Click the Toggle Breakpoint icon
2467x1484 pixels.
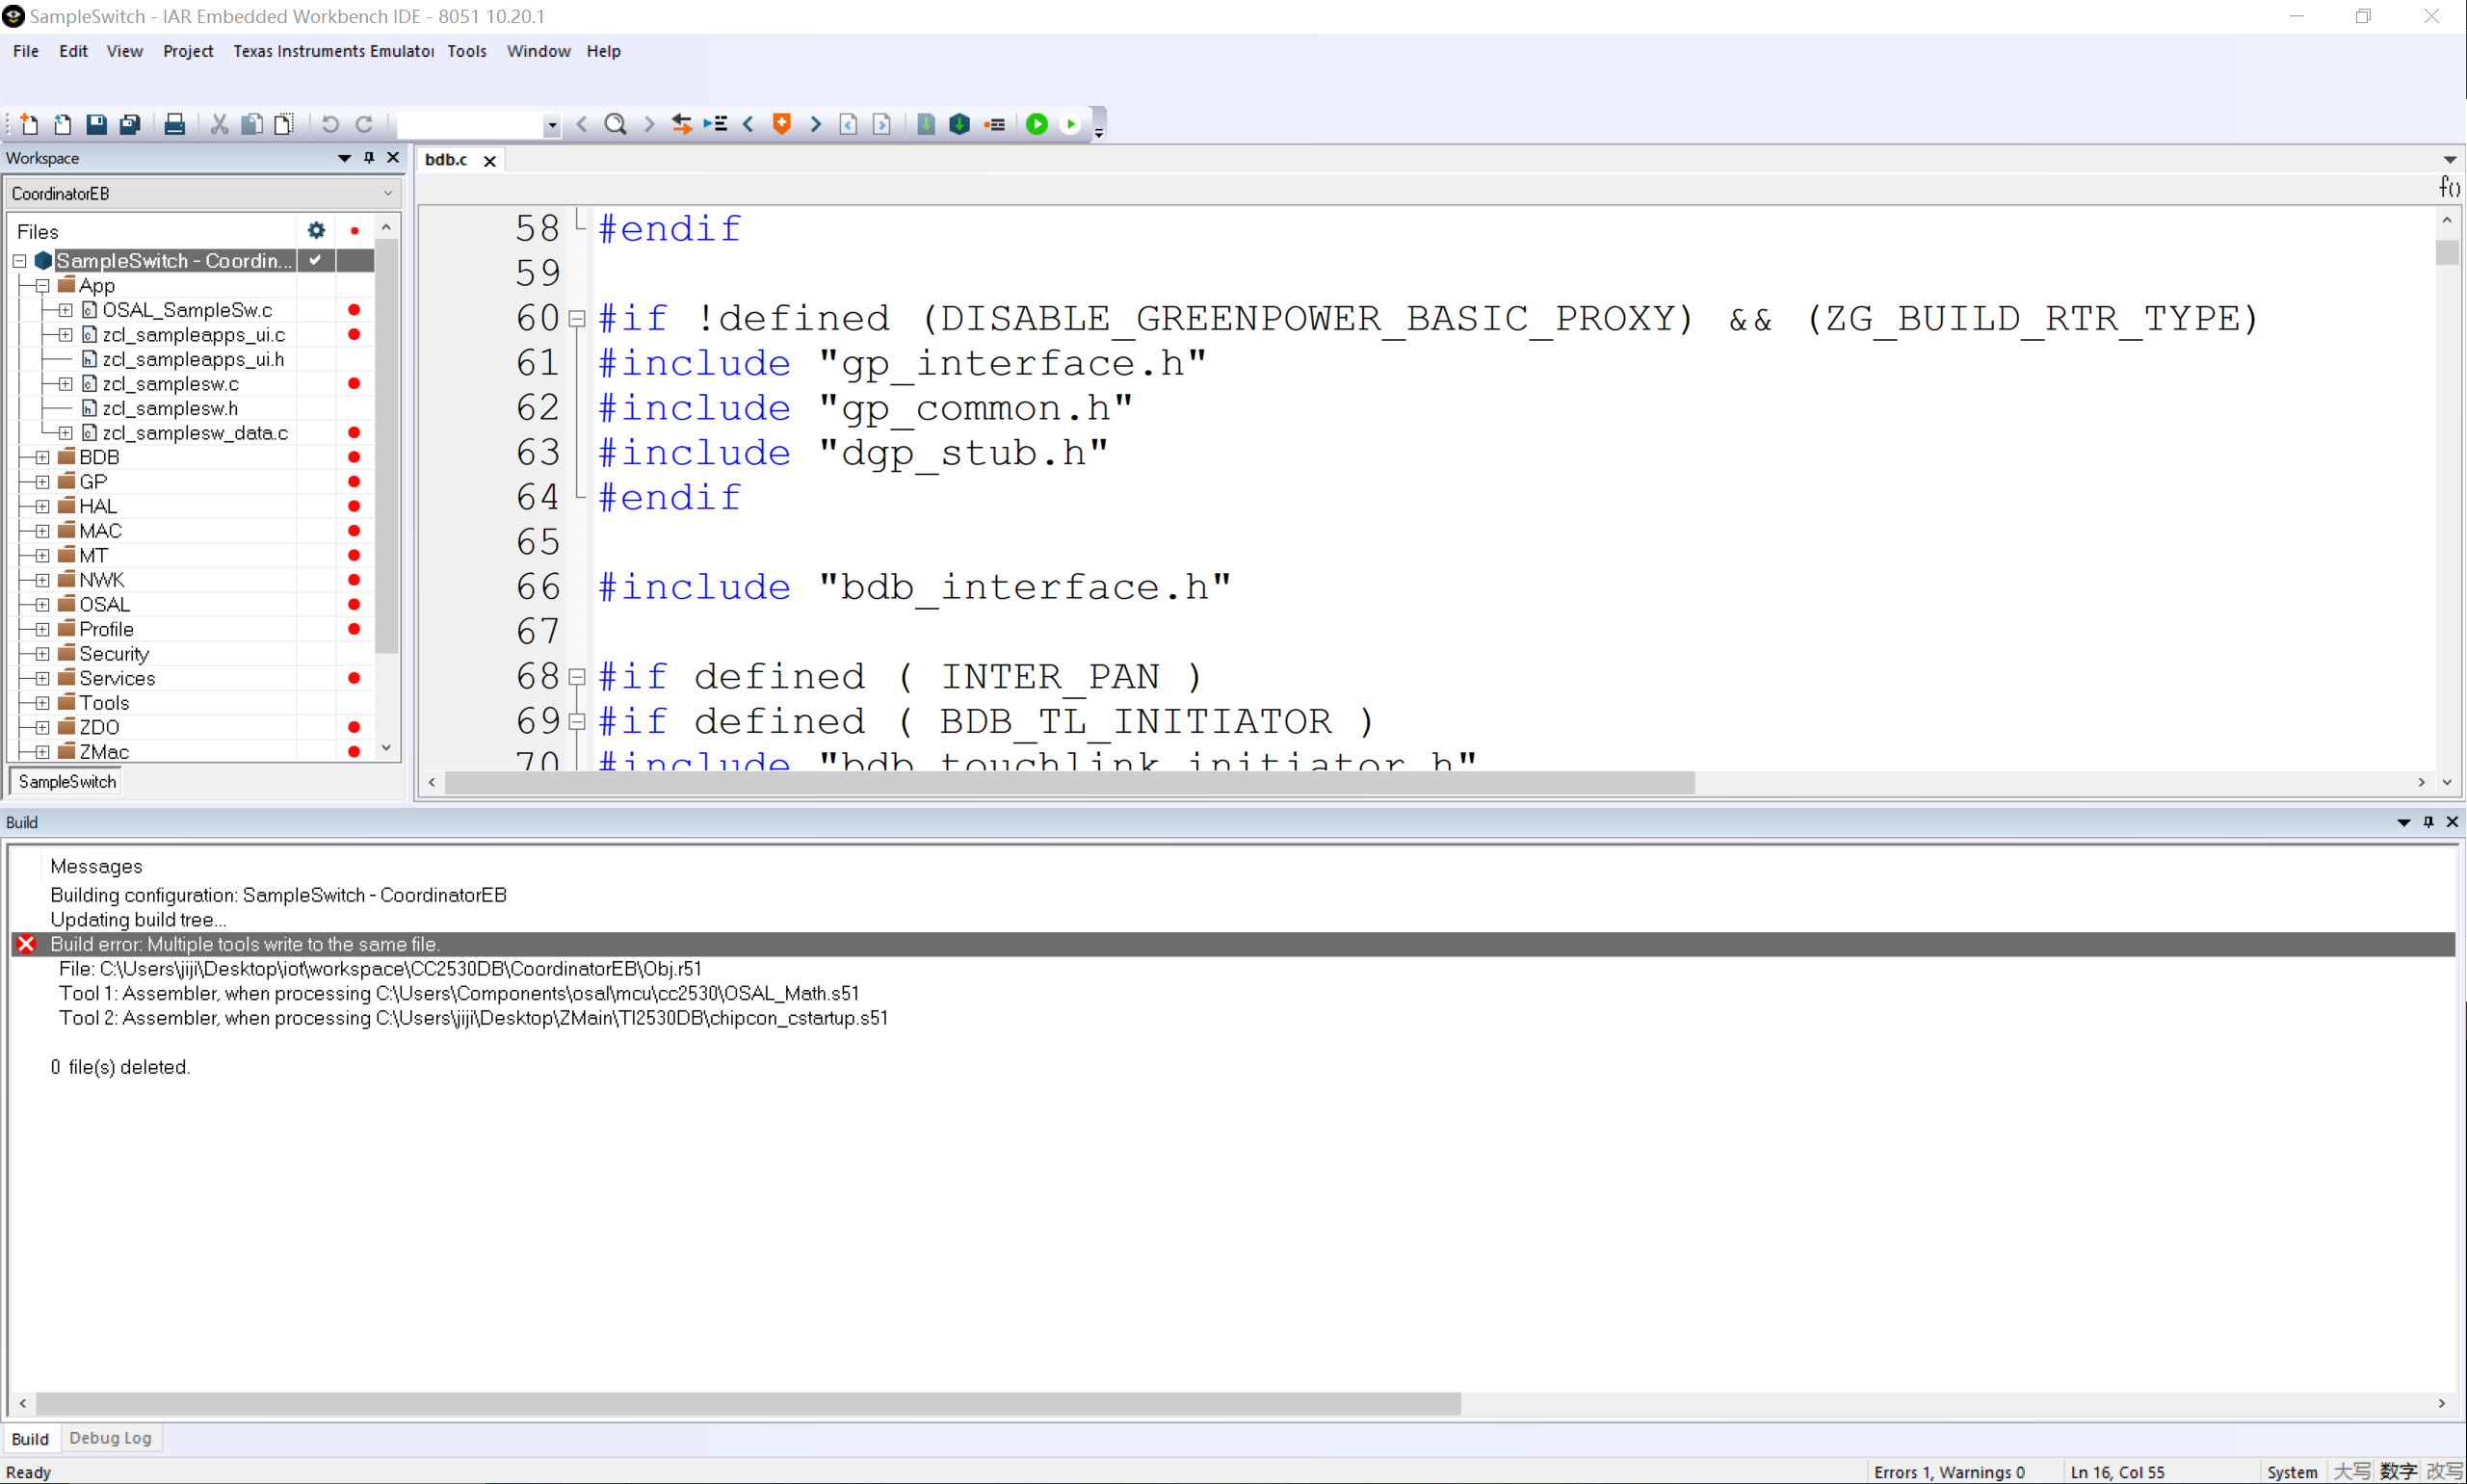[994, 124]
